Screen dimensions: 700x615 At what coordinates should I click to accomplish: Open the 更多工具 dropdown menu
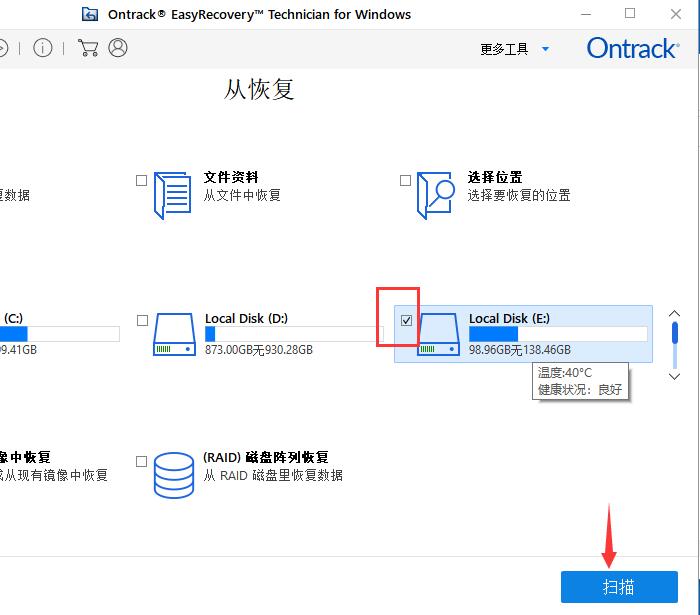[514, 49]
